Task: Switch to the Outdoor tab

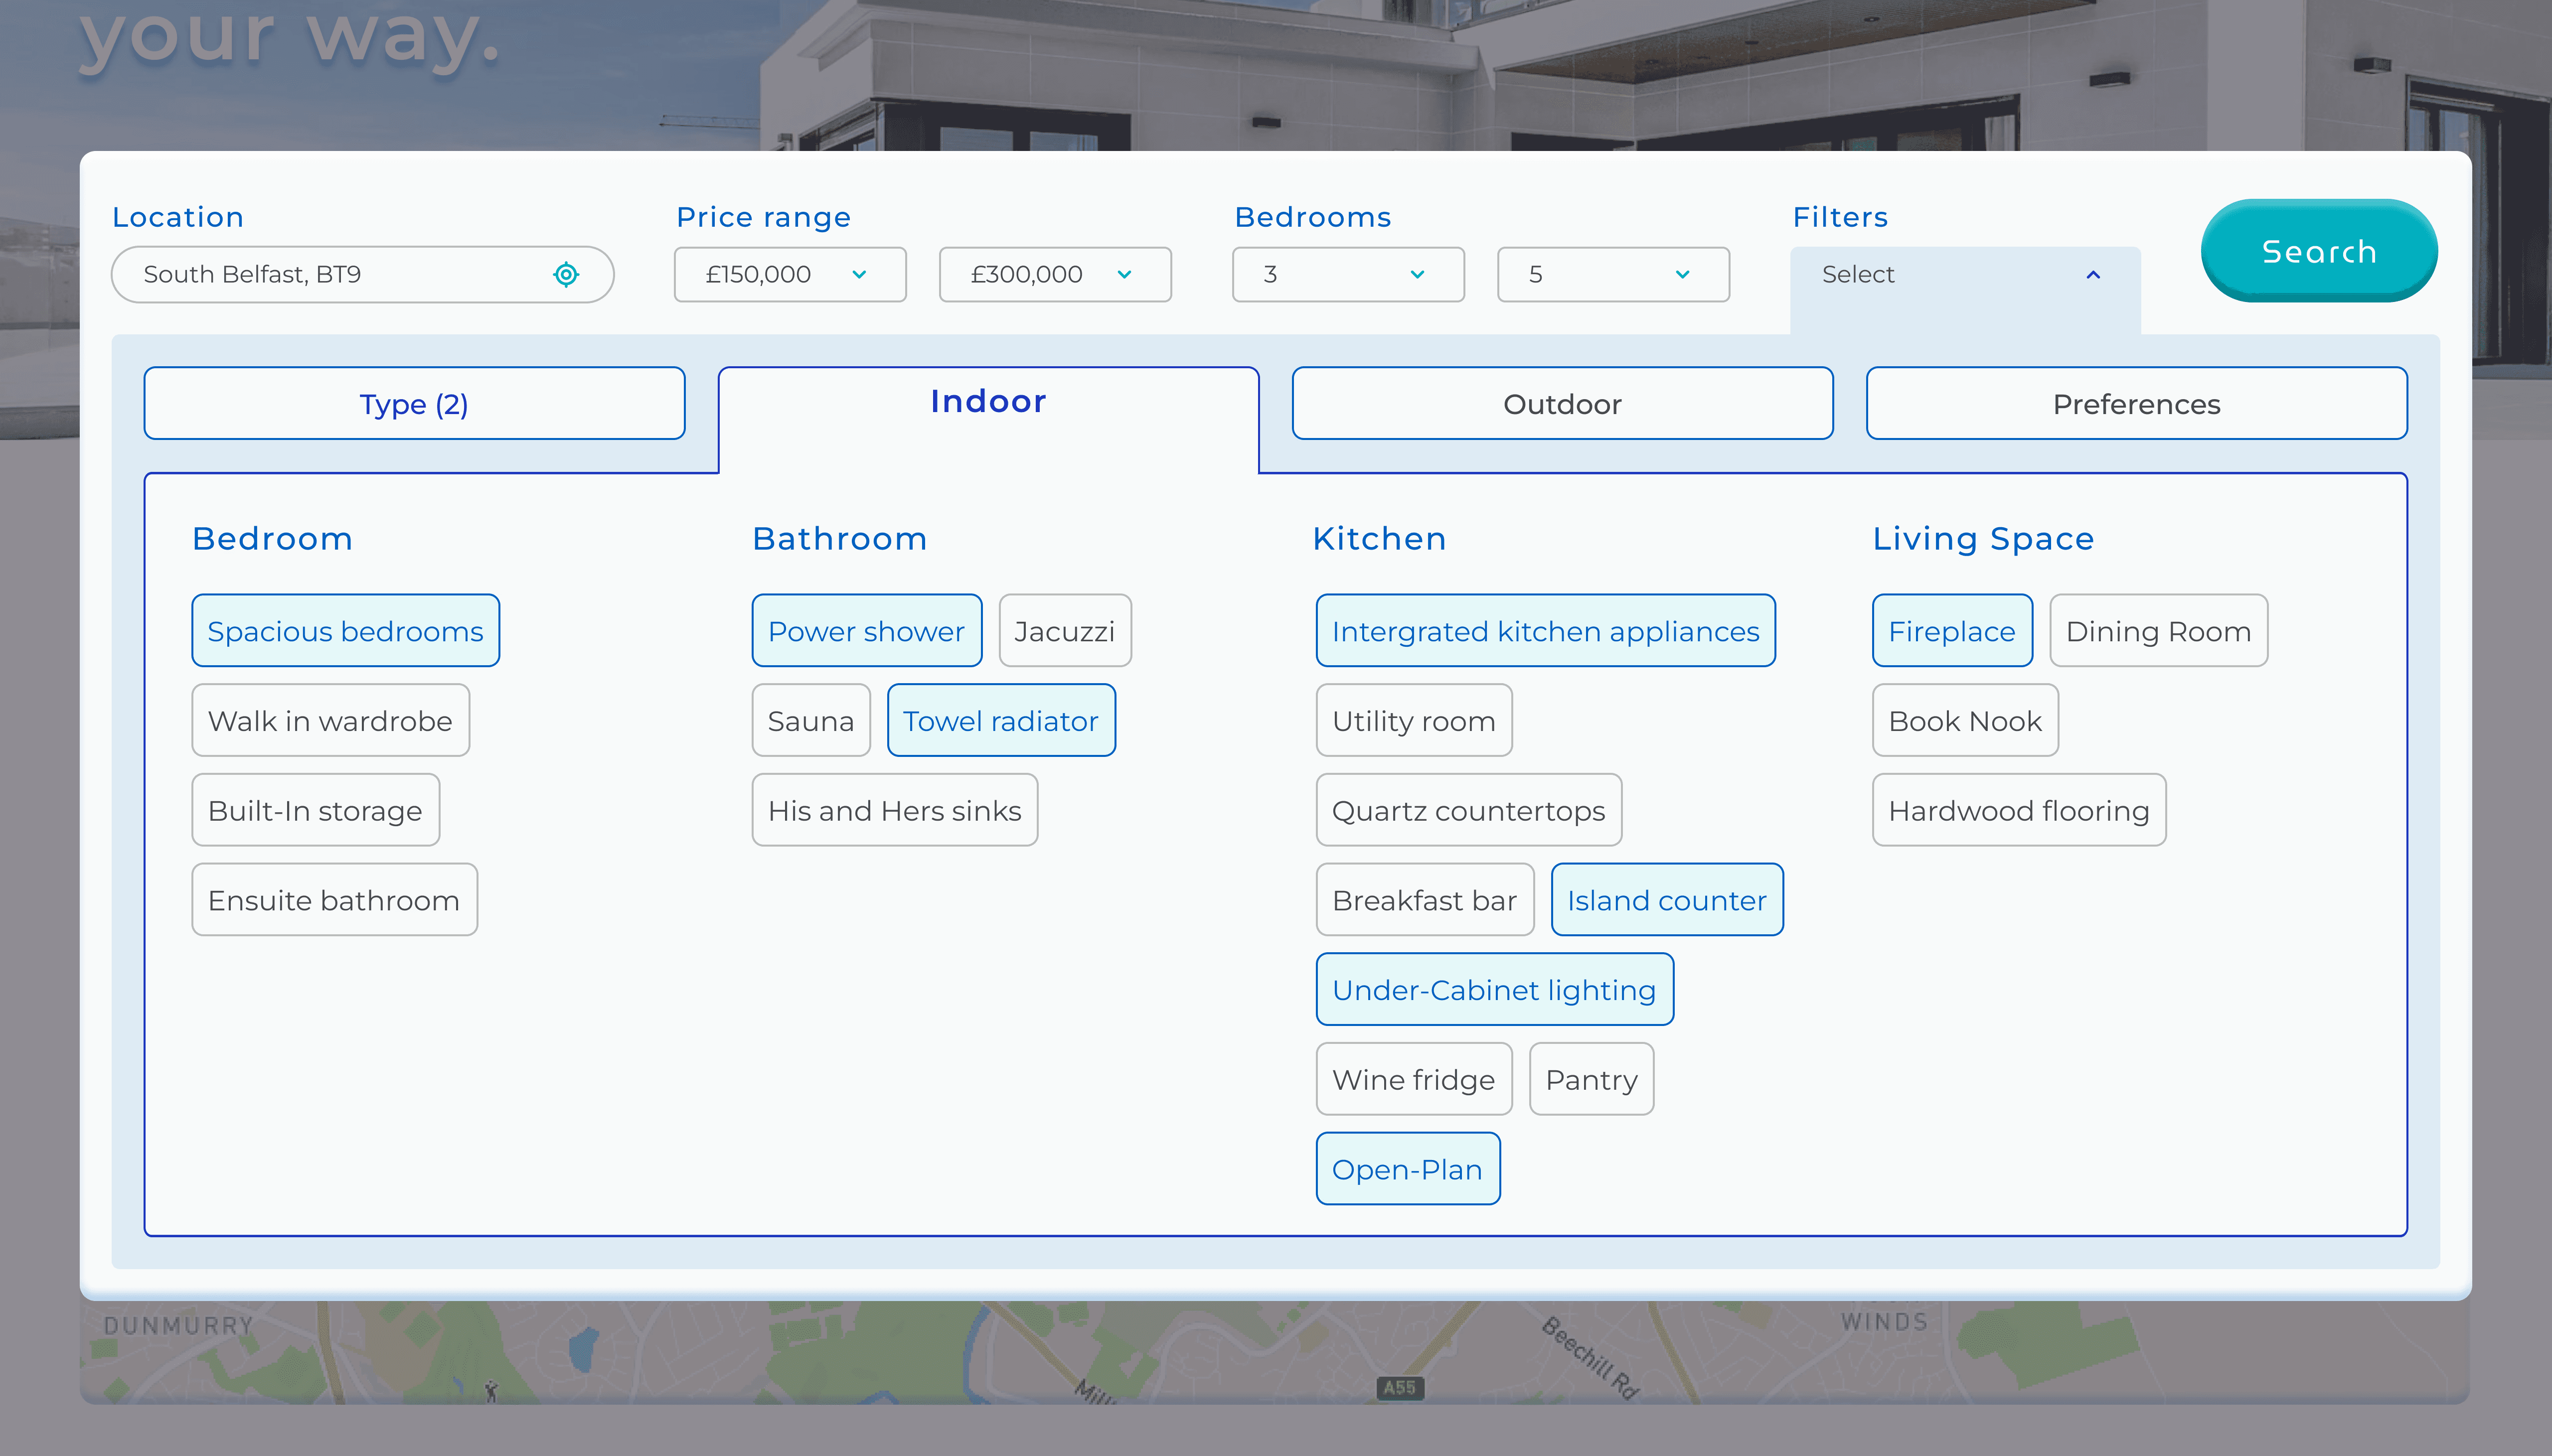Action: coord(1561,403)
